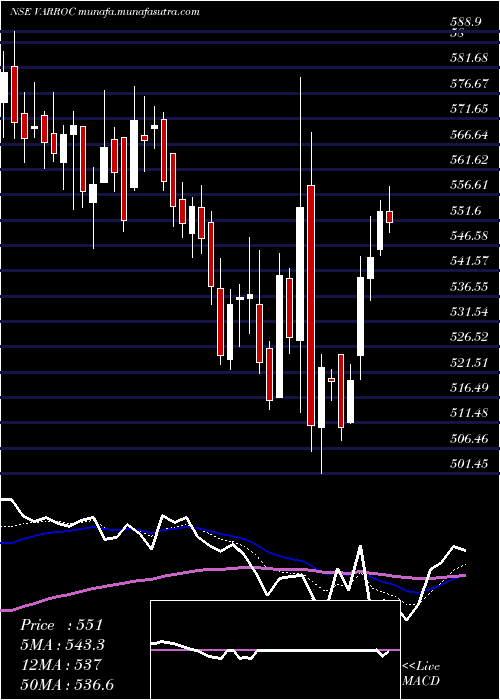Click the 506.46 price axis label
The image size is (500, 700).
(469, 439)
